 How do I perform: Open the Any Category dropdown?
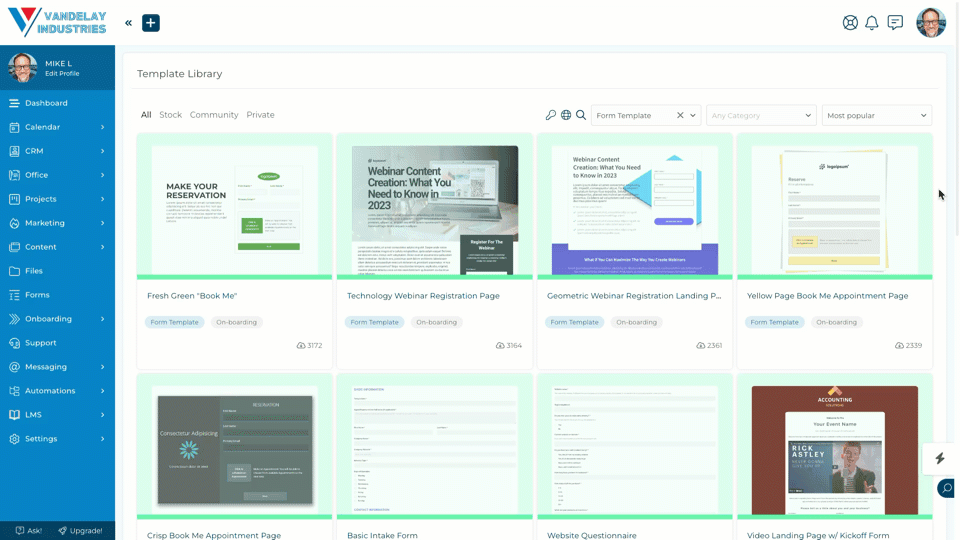761,115
